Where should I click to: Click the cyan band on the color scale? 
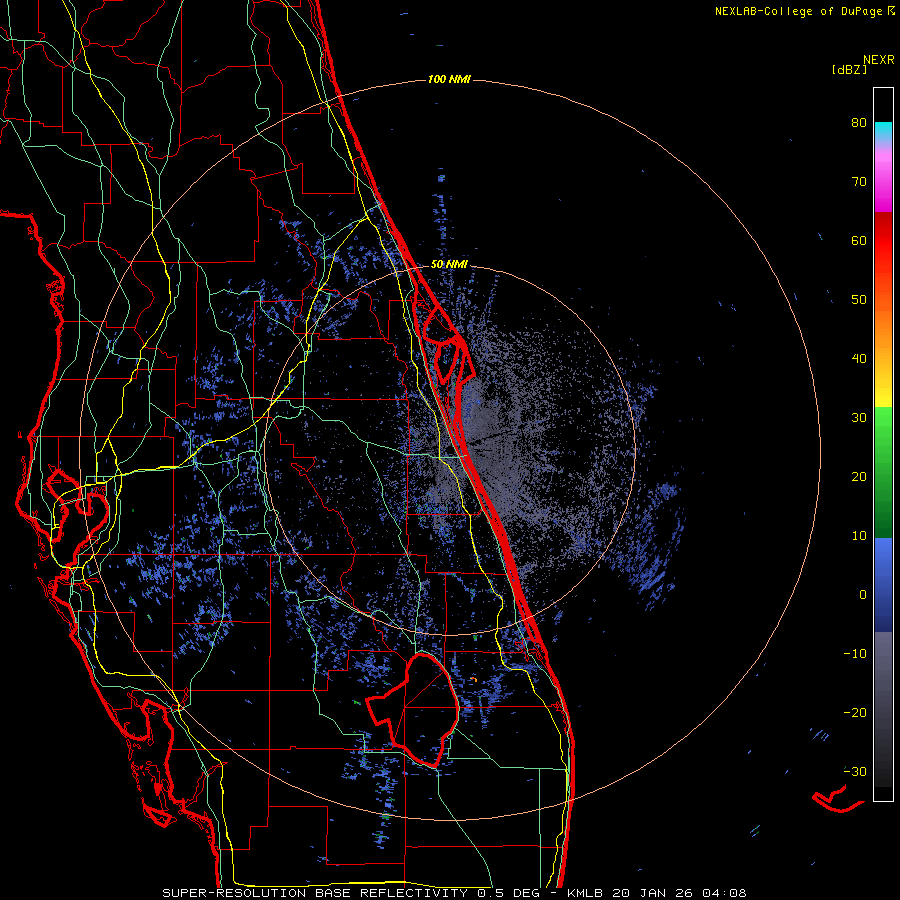883,129
